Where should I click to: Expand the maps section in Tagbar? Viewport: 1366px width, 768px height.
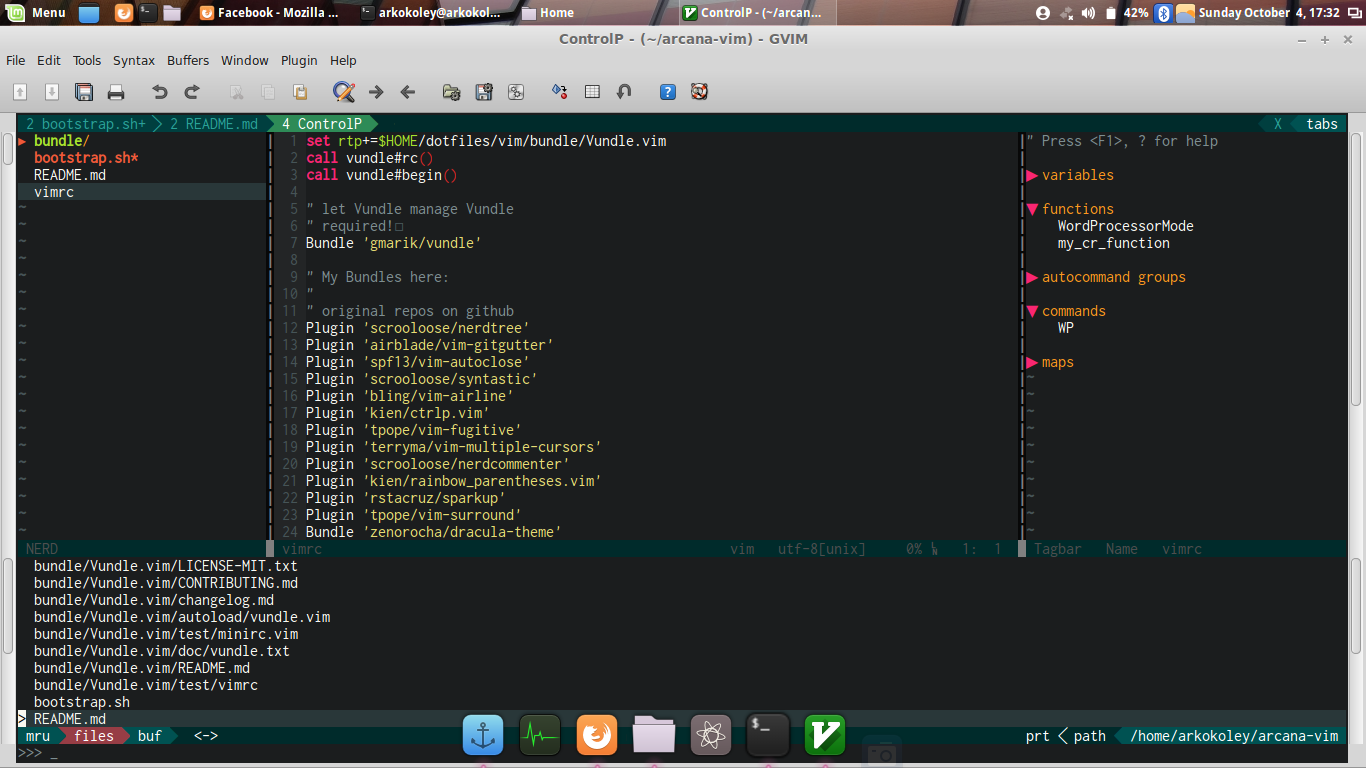coord(1032,362)
